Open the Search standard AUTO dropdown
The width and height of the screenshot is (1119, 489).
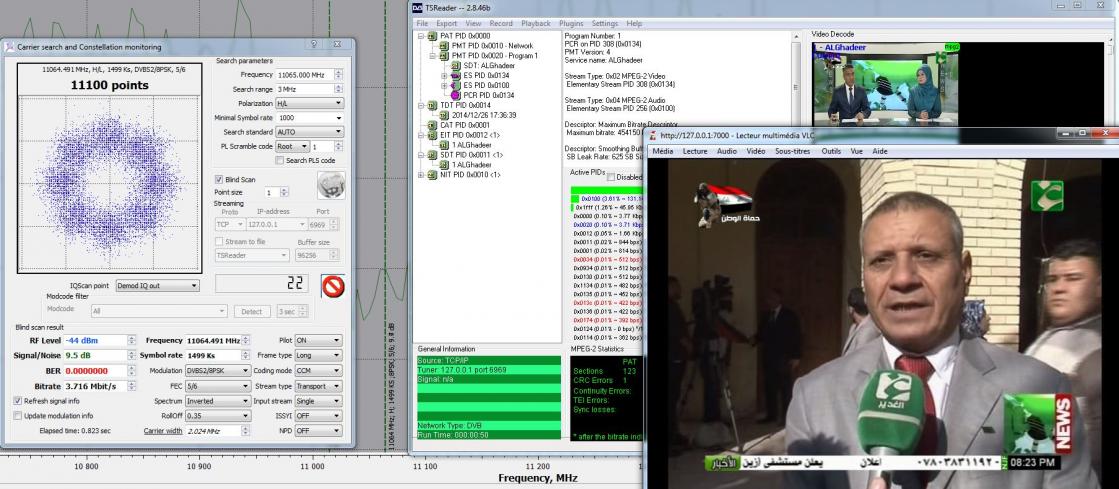(310, 132)
